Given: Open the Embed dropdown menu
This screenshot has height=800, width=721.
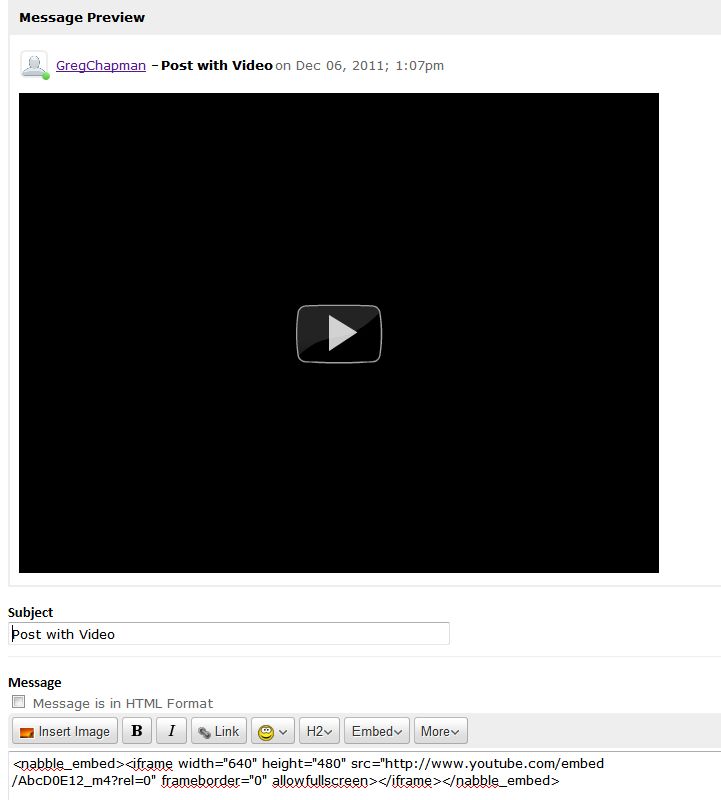Looking at the screenshot, I should tap(377, 731).
